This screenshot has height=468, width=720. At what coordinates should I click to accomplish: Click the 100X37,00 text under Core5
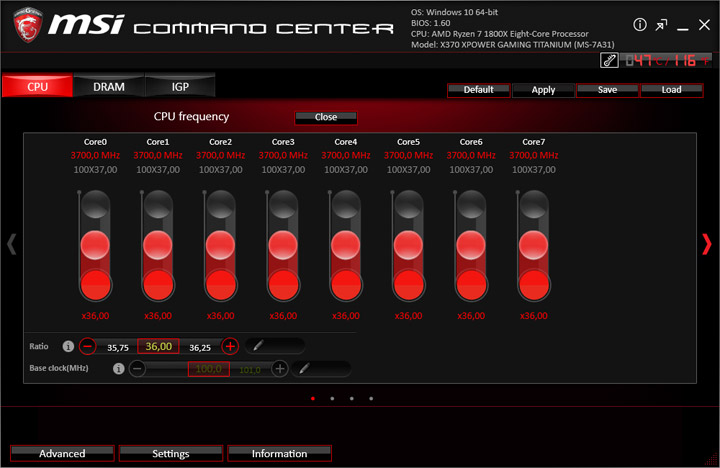(408, 169)
